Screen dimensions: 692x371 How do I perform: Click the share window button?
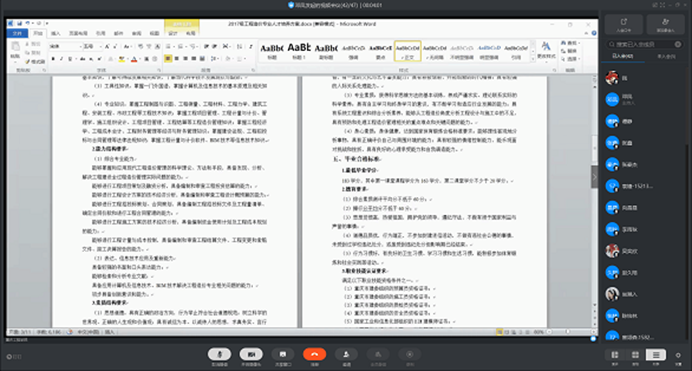pos(283,354)
